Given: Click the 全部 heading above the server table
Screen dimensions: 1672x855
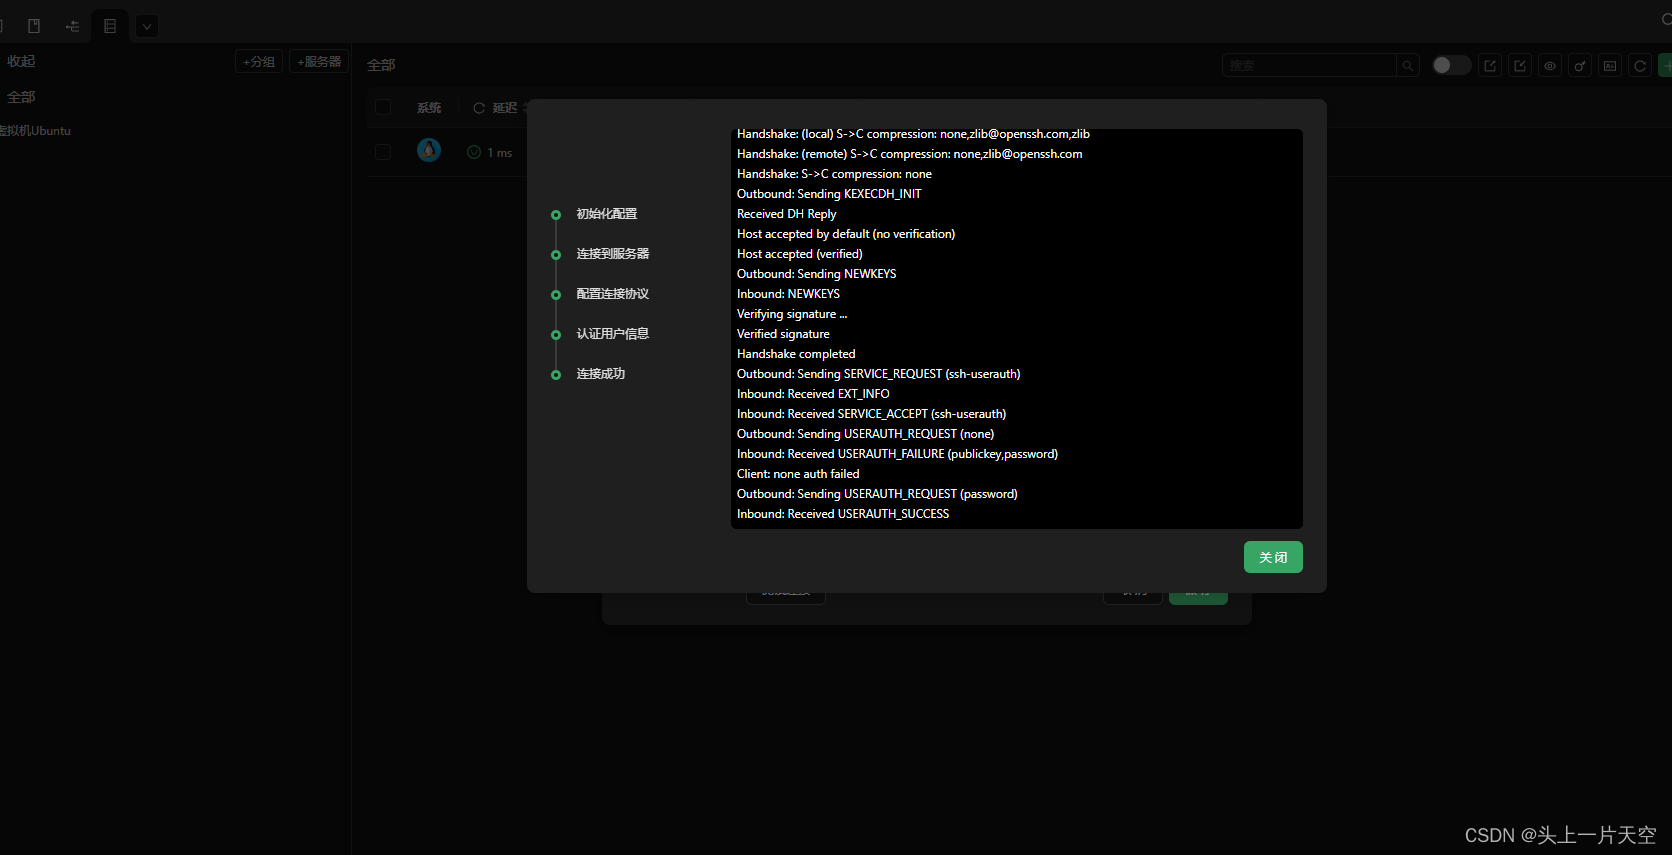Looking at the screenshot, I should tap(381, 65).
